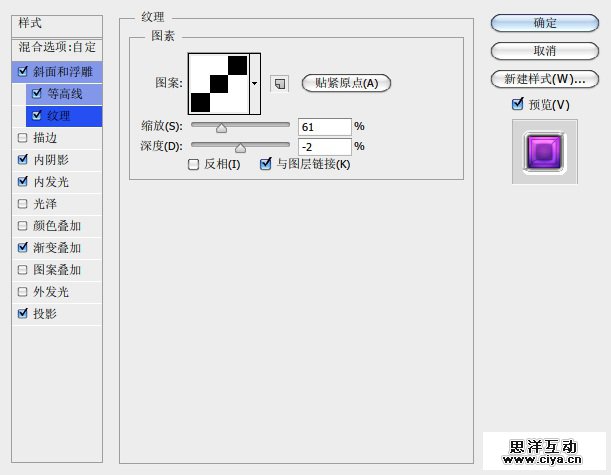Open the pattern picker dropdown arrow

[255, 84]
